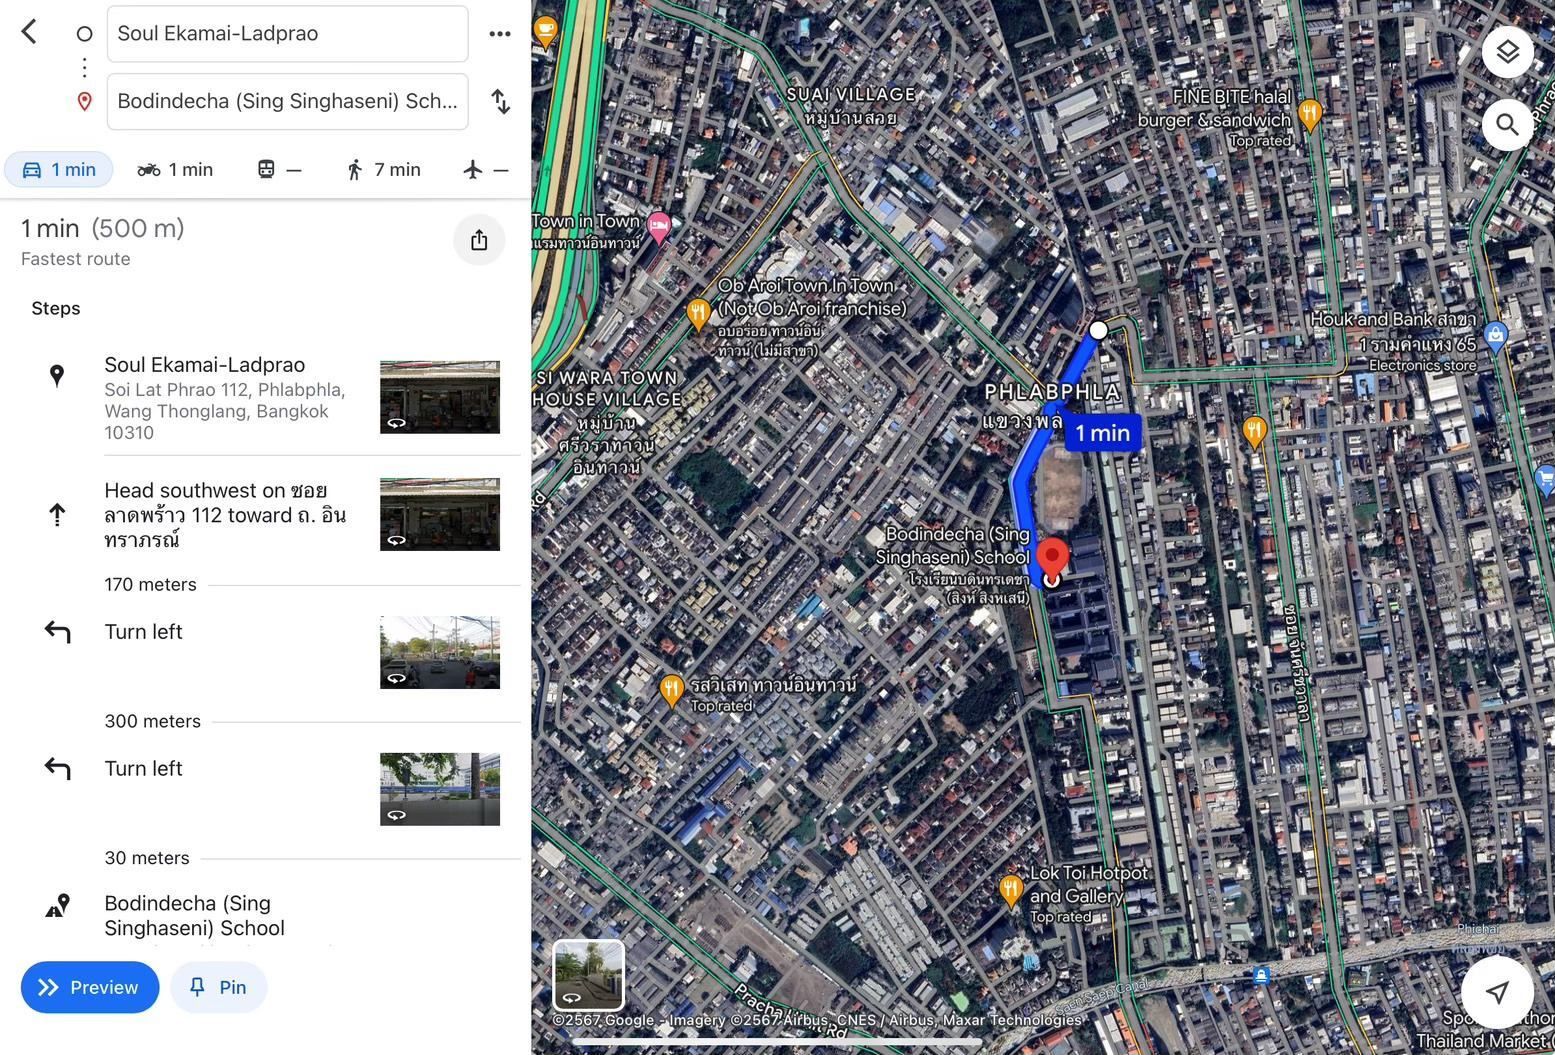Search the map with the magnifier button
Viewport: 1555px width, 1055px height.
pyautogui.click(x=1508, y=125)
